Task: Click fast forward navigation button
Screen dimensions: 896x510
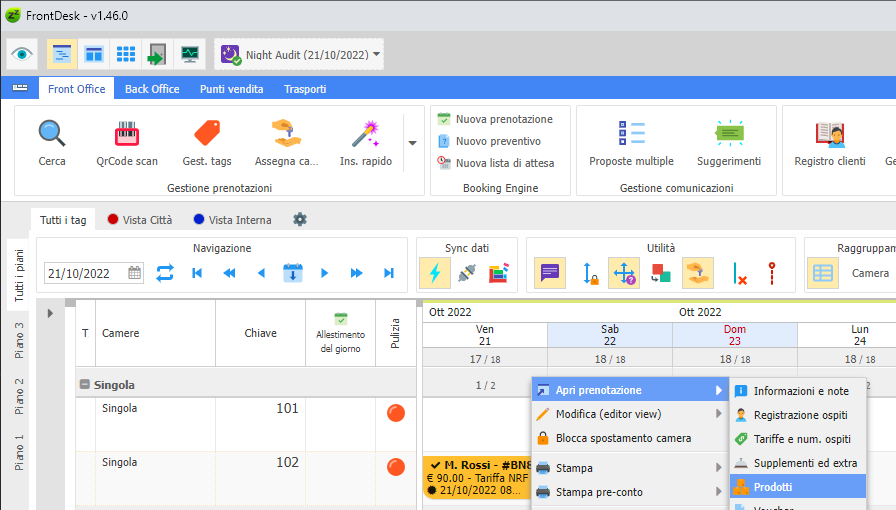Action: 357,273
